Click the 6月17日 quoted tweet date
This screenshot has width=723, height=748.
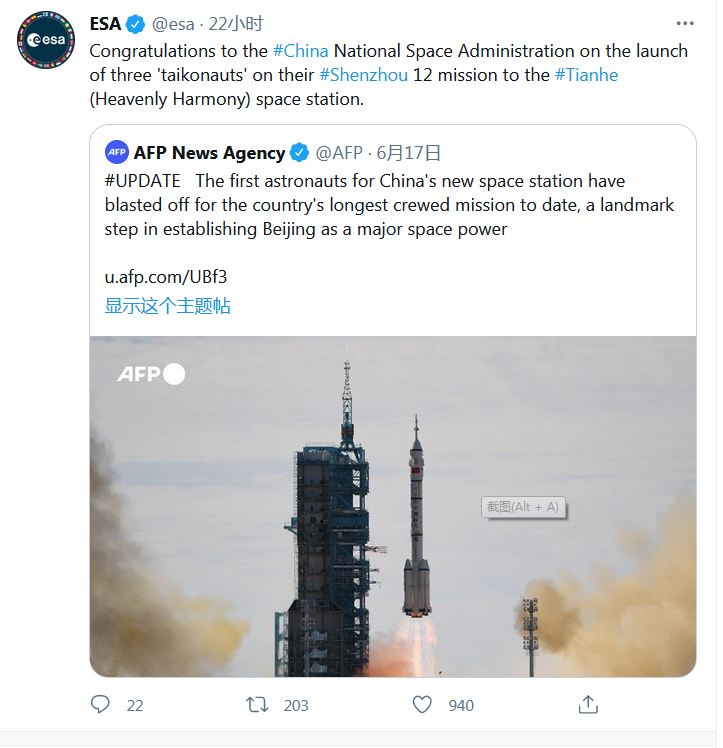408,153
